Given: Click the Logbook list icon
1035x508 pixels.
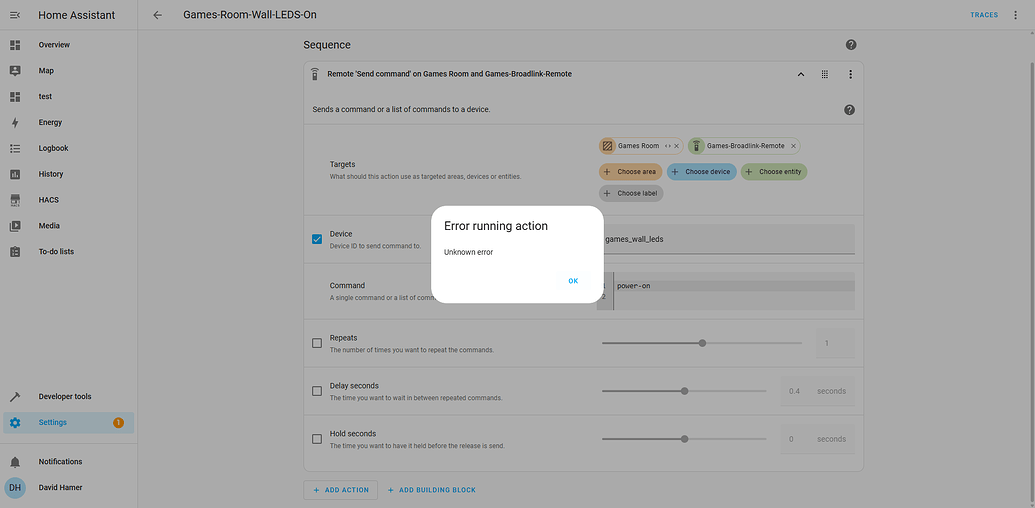Looking at the screenshot, I should (15, 148).
